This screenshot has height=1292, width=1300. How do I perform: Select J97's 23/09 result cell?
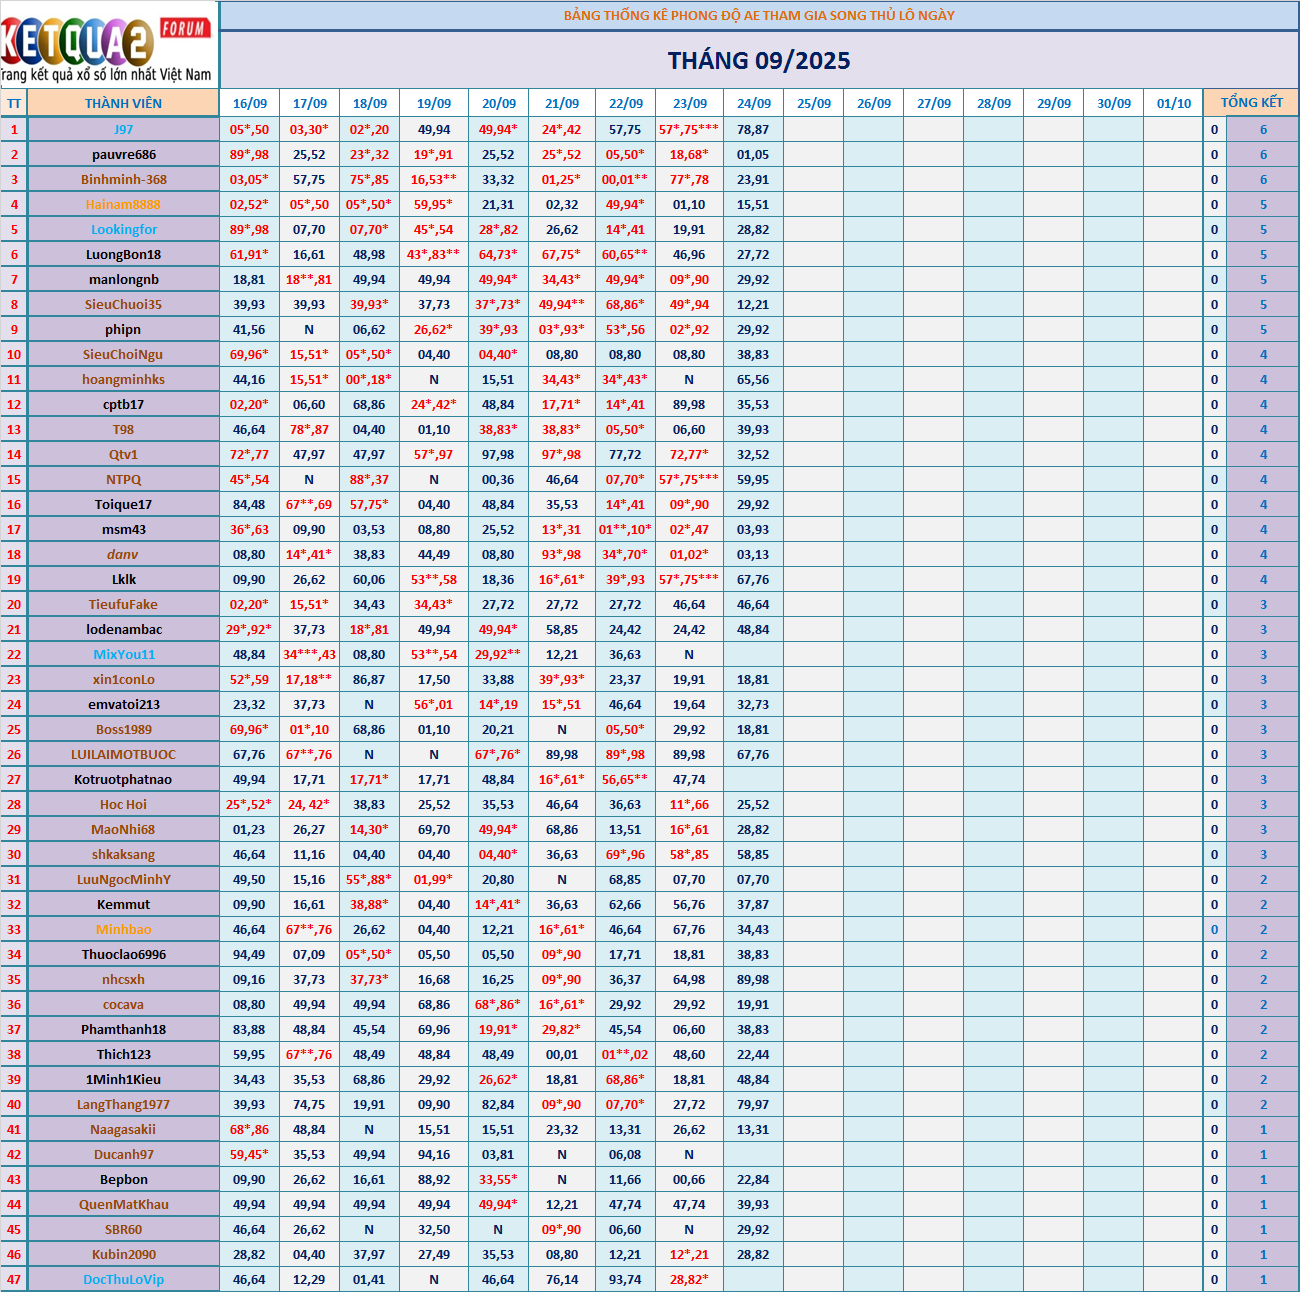(688, 129)
